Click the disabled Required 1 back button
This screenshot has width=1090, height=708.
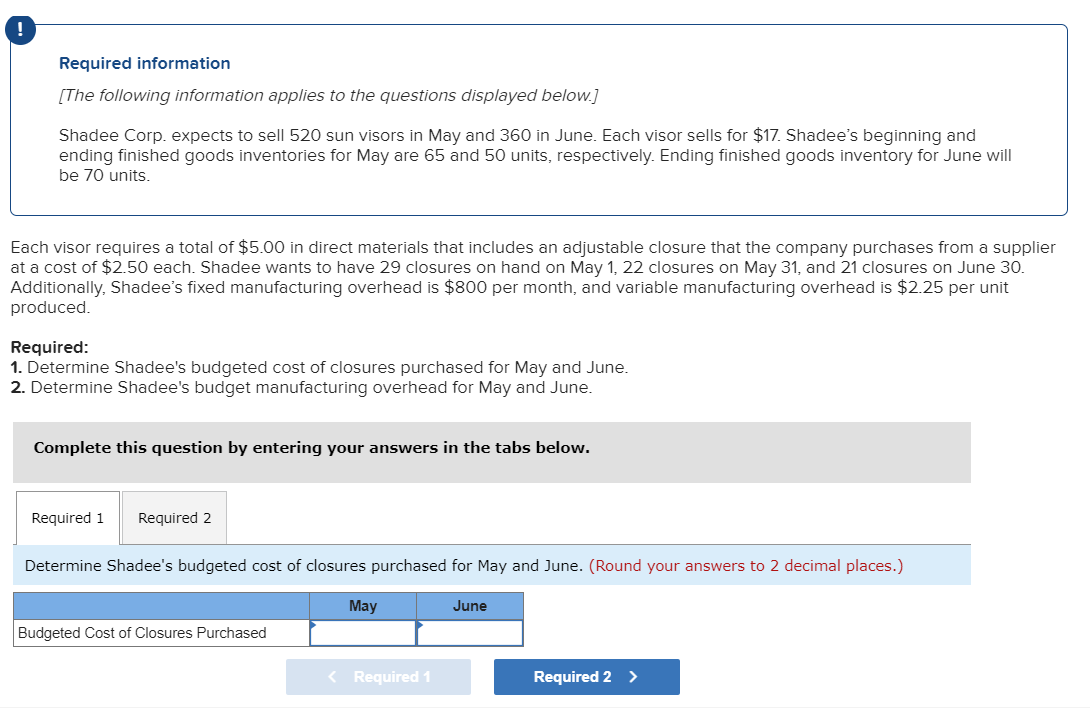tap(378, 676)
